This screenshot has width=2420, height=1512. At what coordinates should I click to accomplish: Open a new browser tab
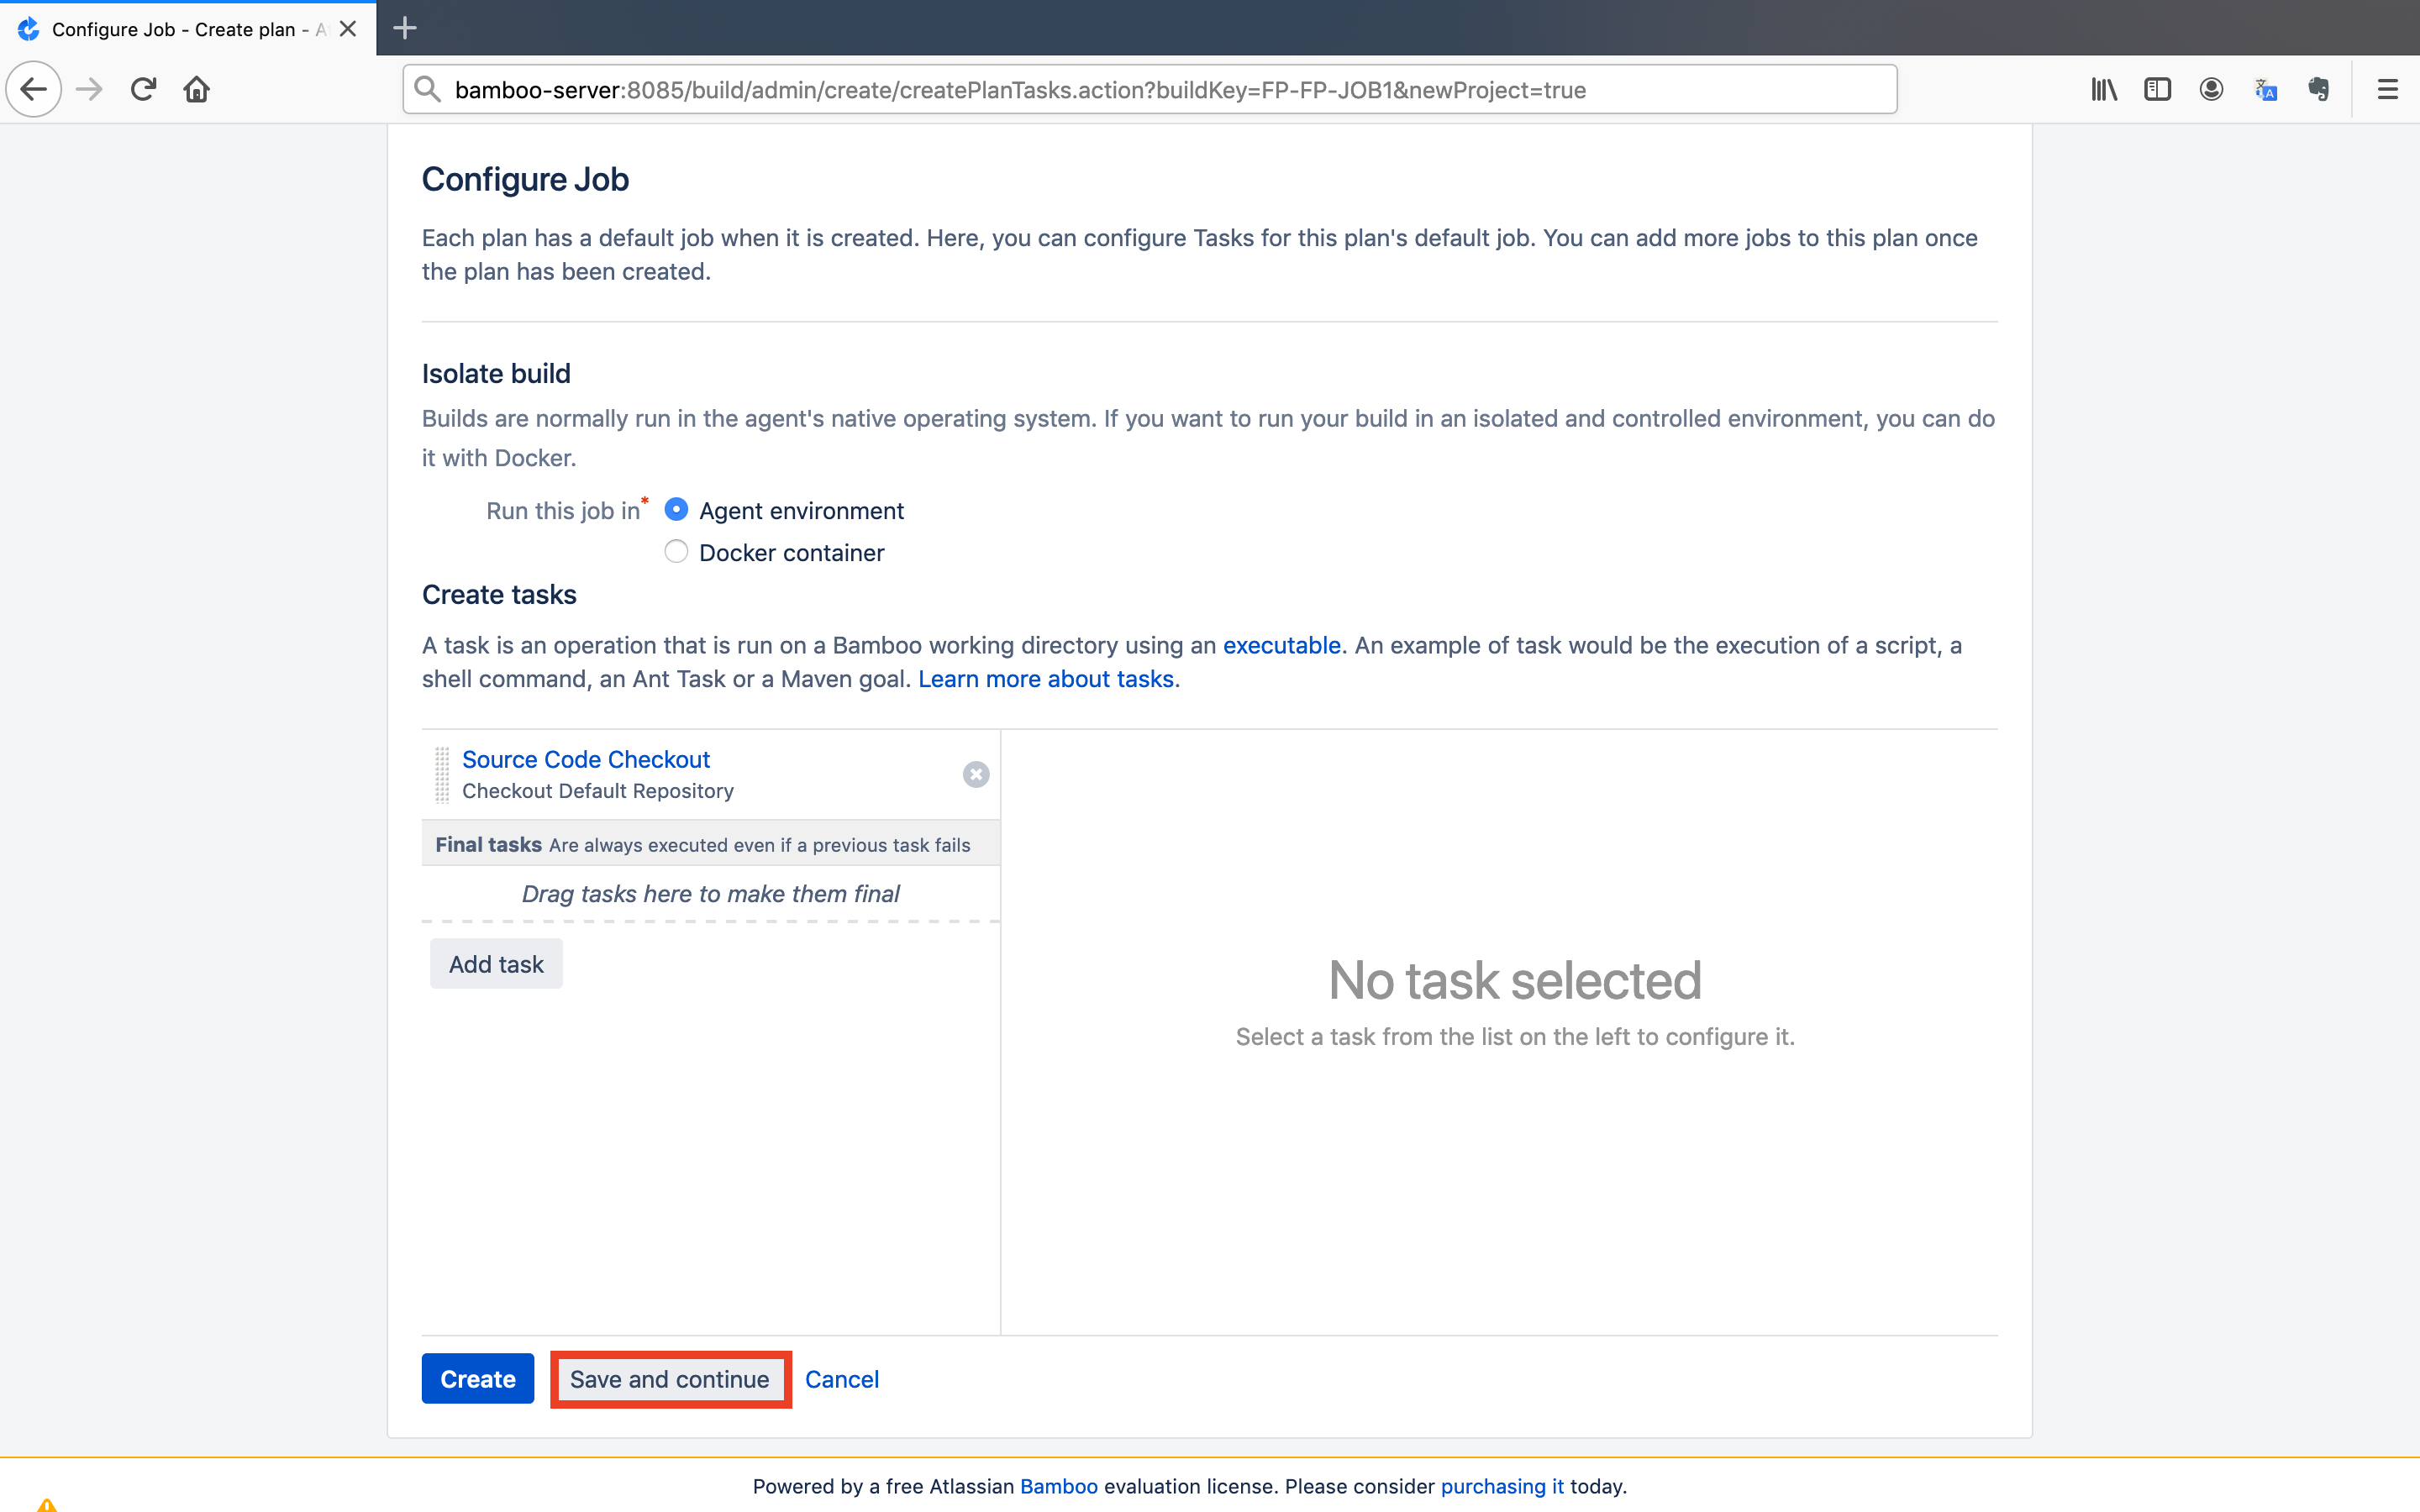pyautogui.click(x=405, y=28)
